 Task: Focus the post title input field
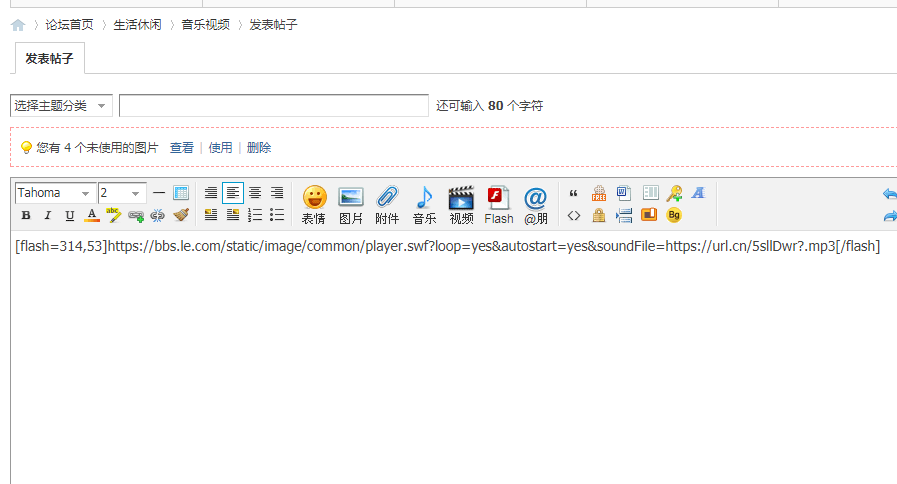click(273, 106)
